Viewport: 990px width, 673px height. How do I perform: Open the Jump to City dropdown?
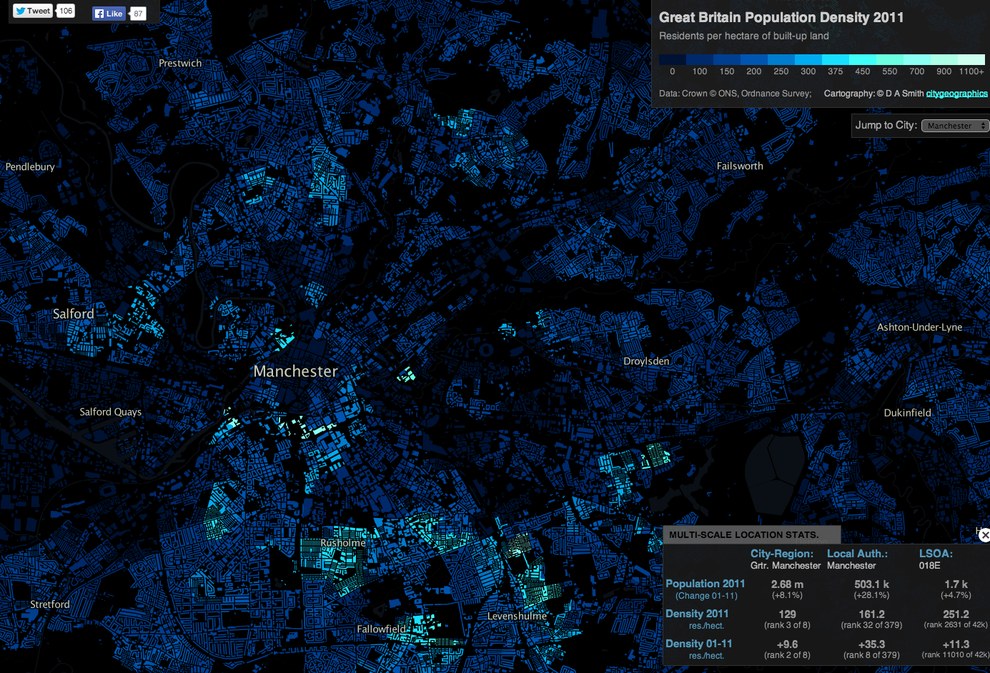click(x=953, y=126)
